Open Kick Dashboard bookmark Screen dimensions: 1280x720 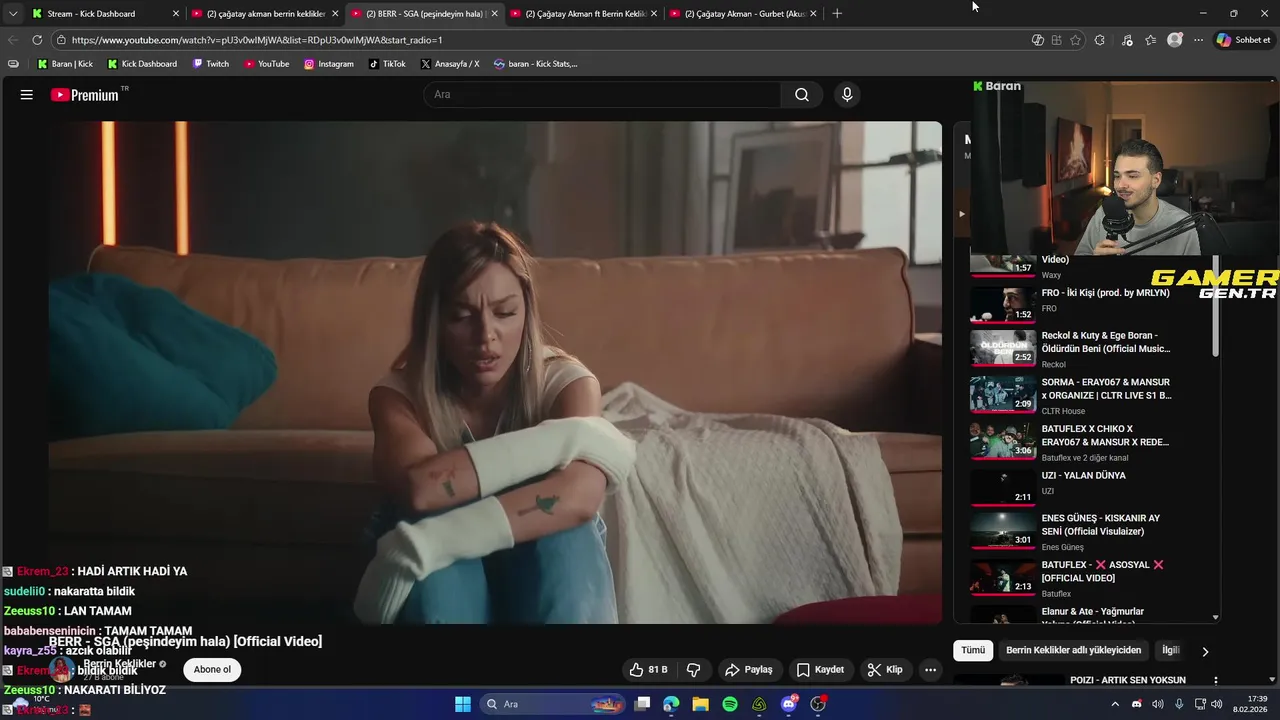[x=142, y=64]
